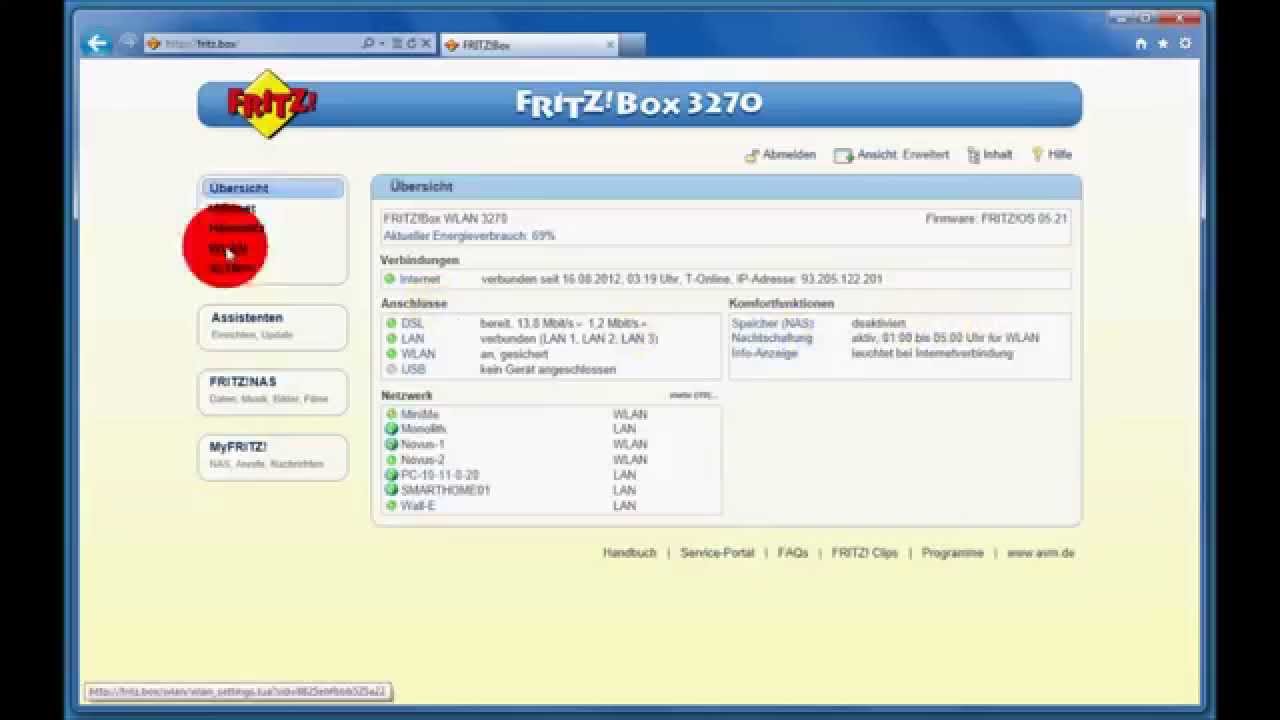
Task: Open the FAQs footer link
Action: click(793, 553)
